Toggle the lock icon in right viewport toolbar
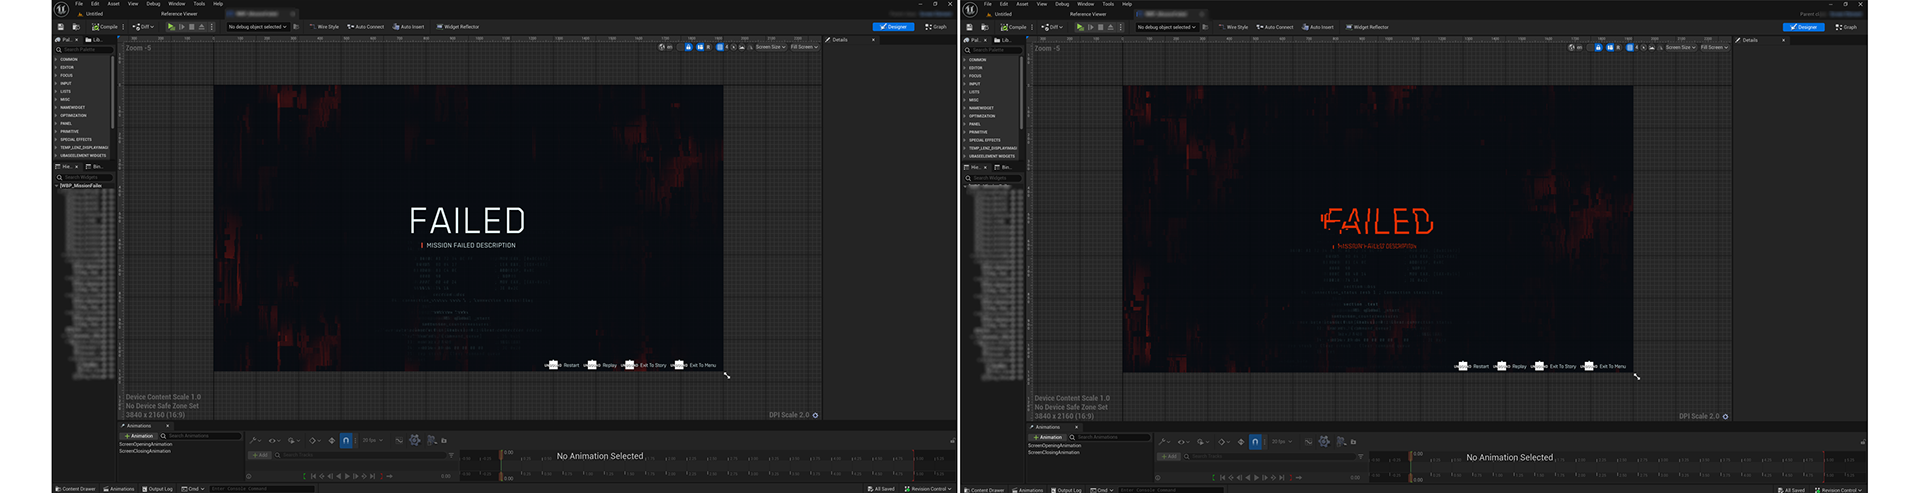The image size is (1920, 493). (1598, 47)
